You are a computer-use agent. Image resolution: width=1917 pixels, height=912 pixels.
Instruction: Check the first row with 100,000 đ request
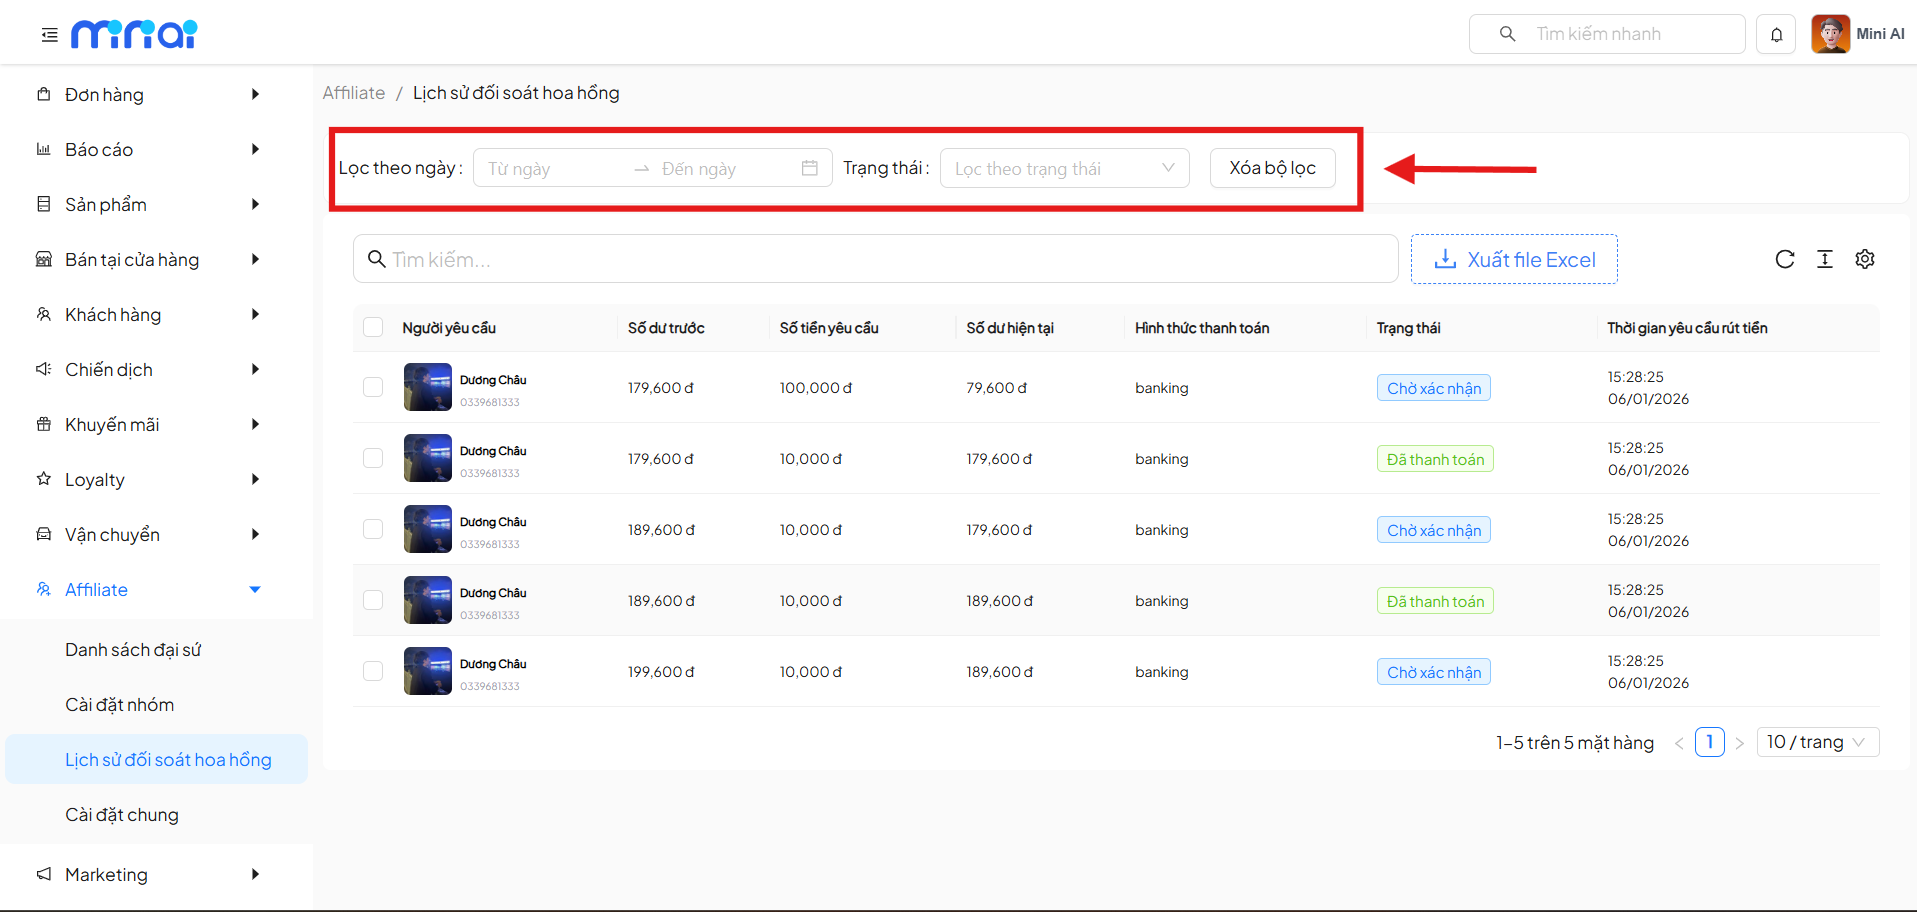(x=373, y=387)
